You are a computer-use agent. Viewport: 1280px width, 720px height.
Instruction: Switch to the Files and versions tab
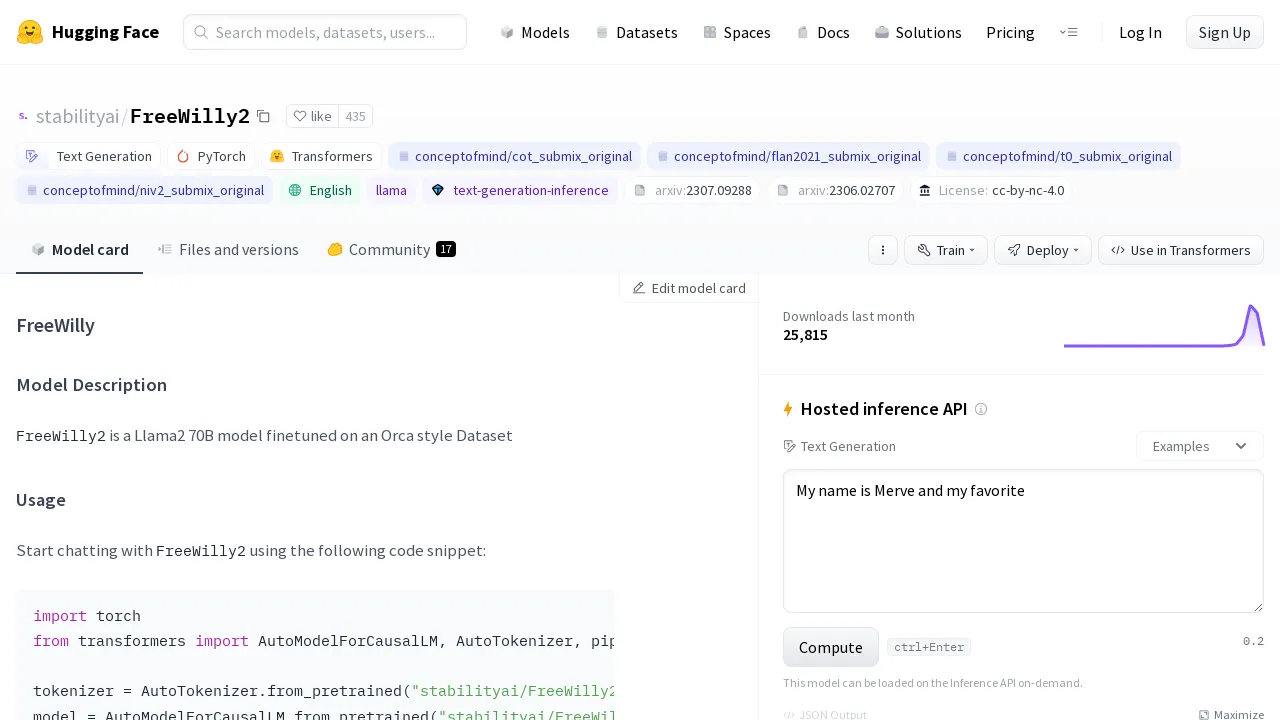coord(228,250)
